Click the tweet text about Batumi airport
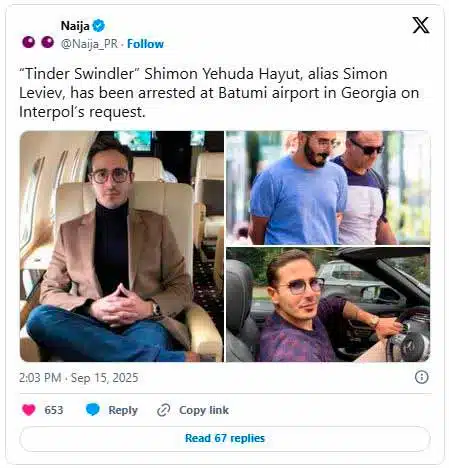The height and width of the screenshot is (468, 449). point(219,93)
